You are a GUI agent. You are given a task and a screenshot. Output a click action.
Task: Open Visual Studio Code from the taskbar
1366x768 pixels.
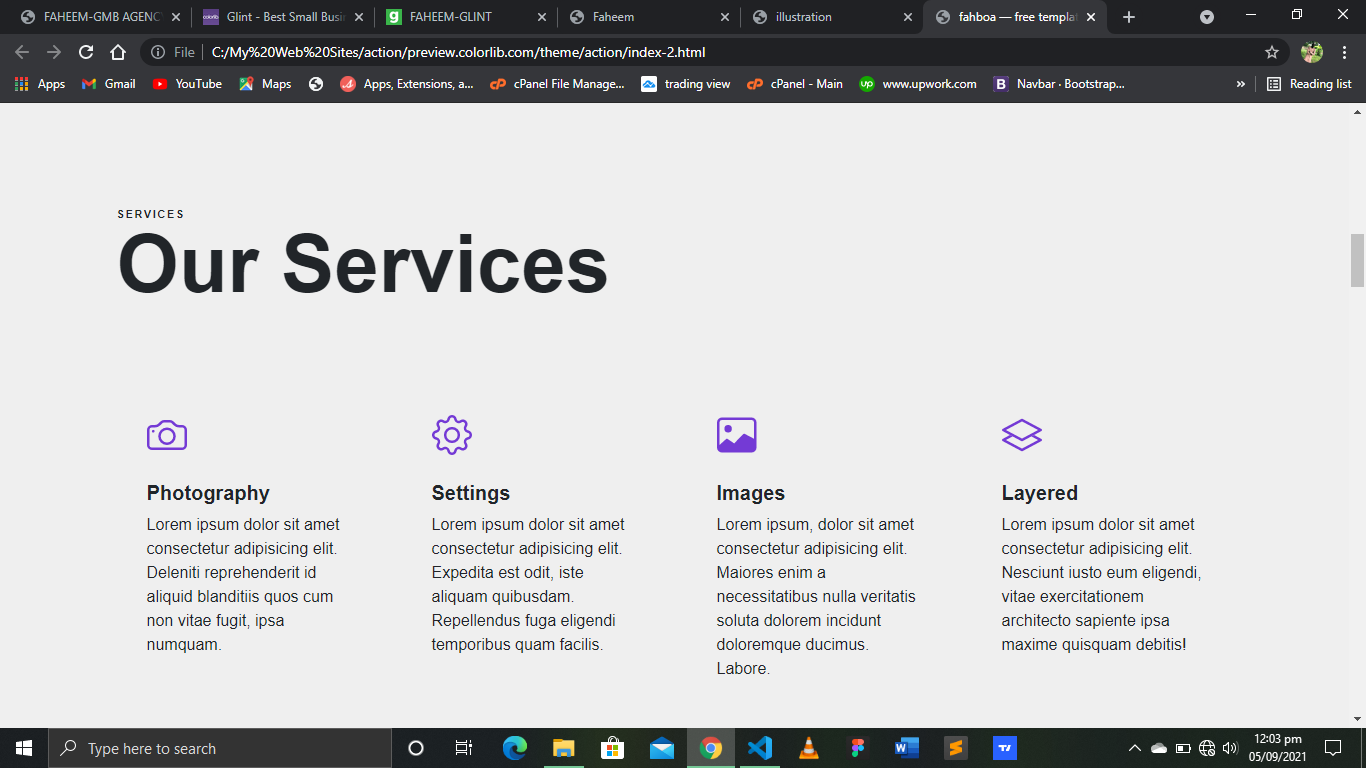[x=760, y=748]
